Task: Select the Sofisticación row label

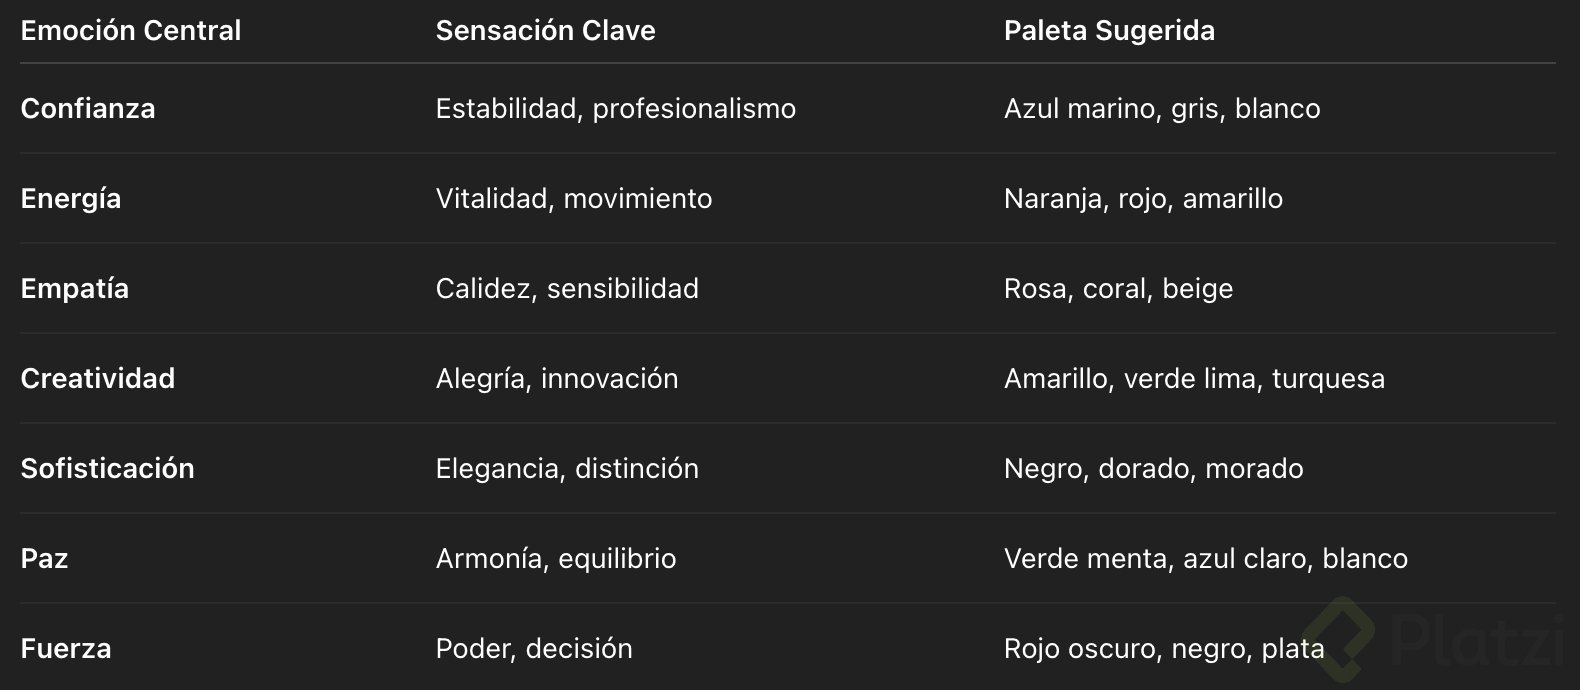Action: click(108, 469)
